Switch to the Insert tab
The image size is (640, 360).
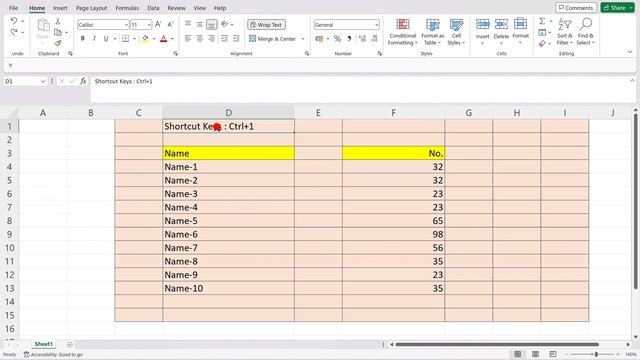(60, 8)
